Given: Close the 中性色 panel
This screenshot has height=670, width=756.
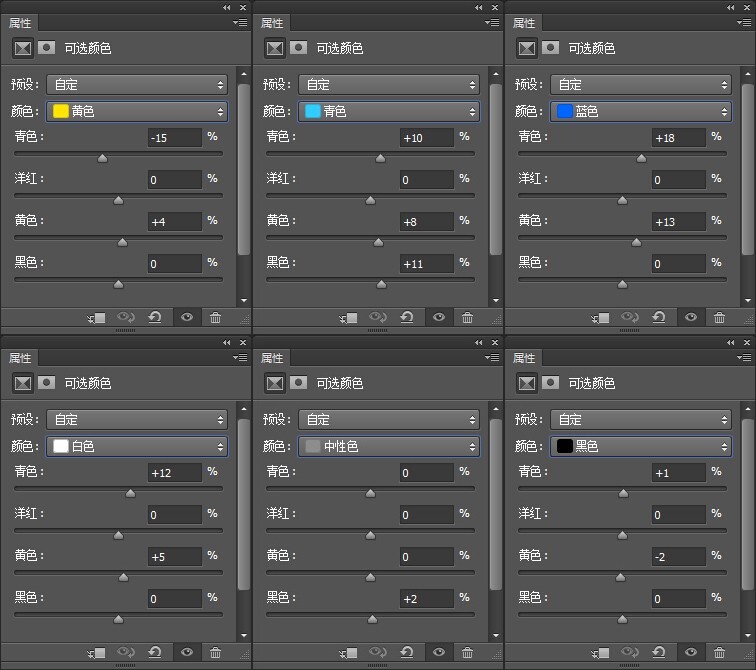Looking at the screenshot, I should click(x=495, y=342).
